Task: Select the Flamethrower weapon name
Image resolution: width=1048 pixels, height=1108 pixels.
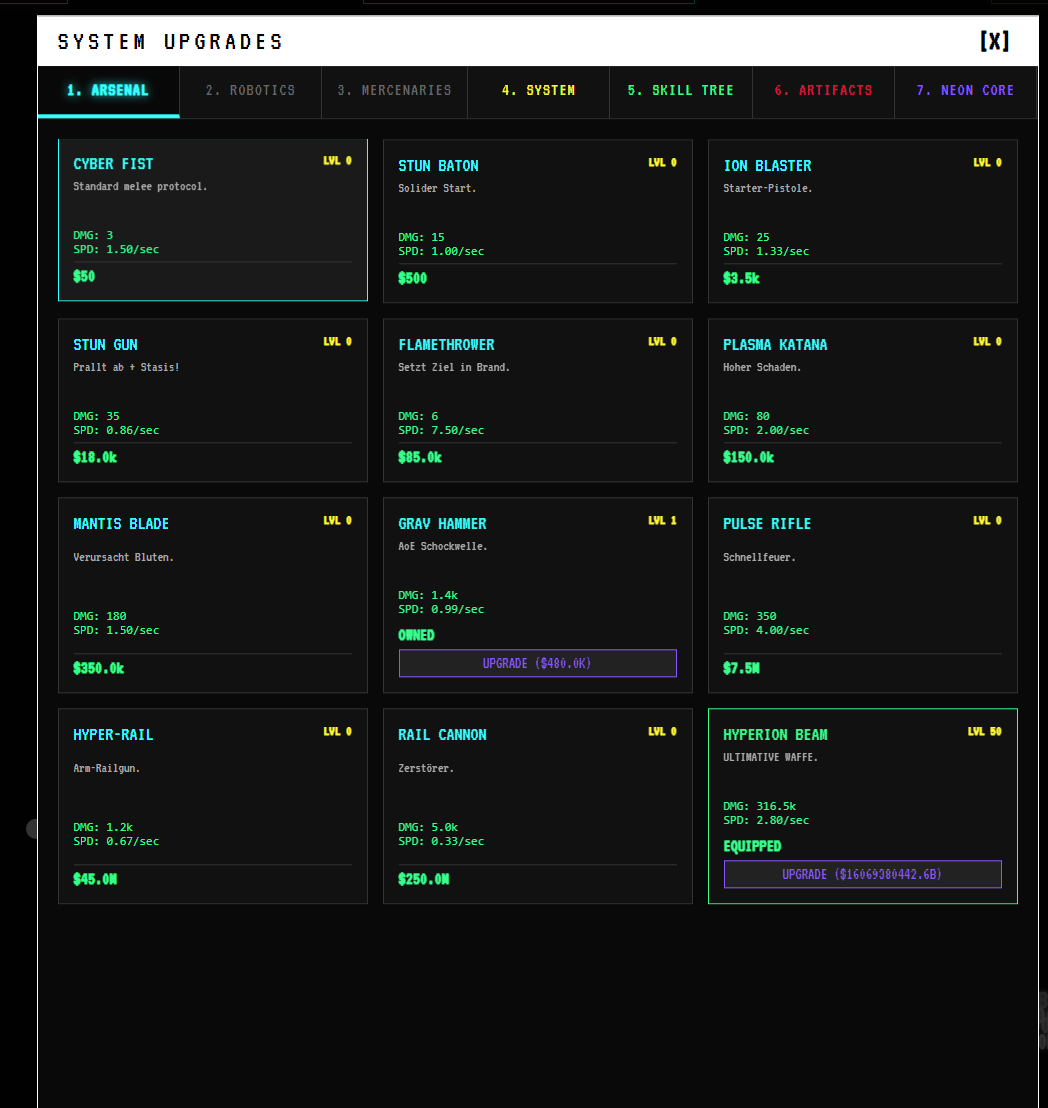Action: tap(446, 345)
